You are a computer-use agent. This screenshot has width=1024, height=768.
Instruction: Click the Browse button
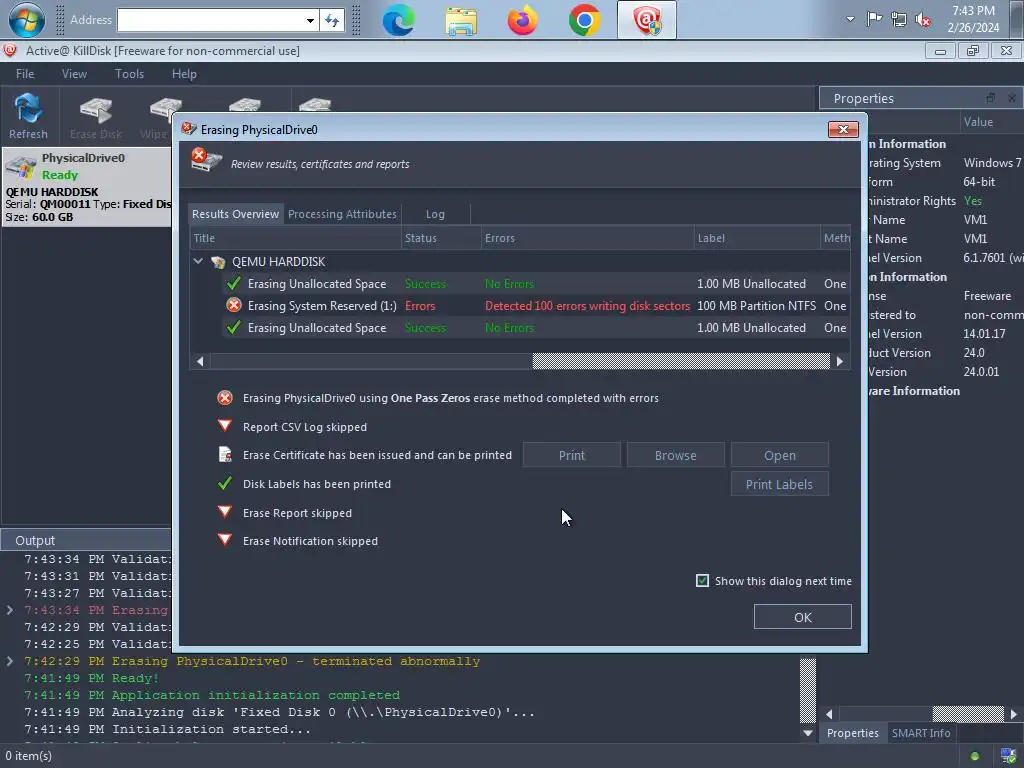675,455
